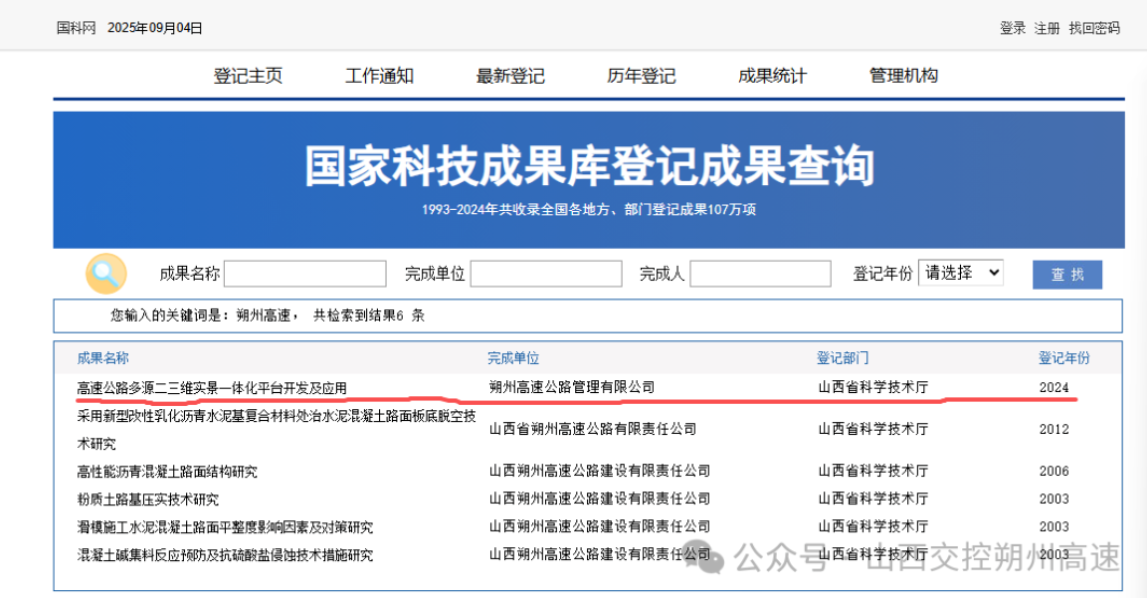Open 高性能沥青混凝土路面结构研究 result
The image size is (1147, 598).
pyautogui.click(x=167, y=471)
